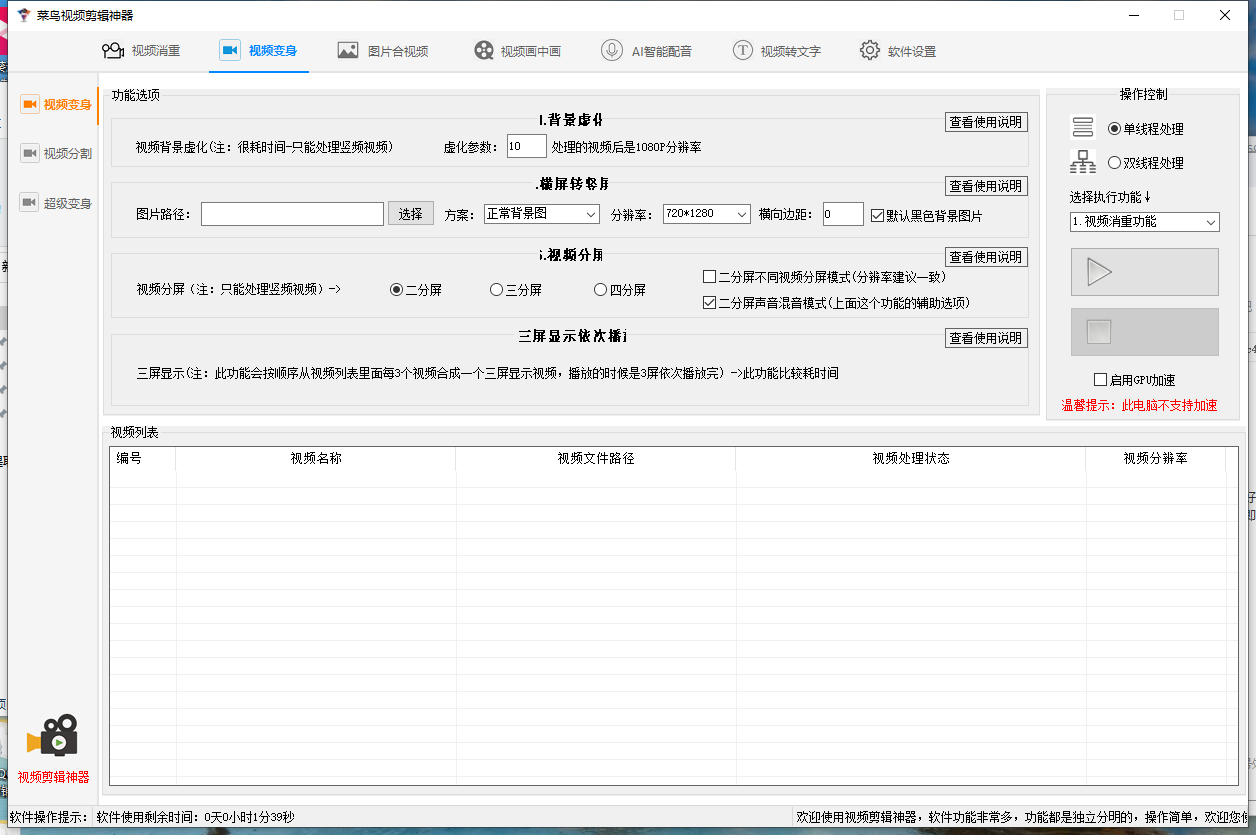
Task: Click the 视频画中画 film reel icon
Action: tap(484, 51)
